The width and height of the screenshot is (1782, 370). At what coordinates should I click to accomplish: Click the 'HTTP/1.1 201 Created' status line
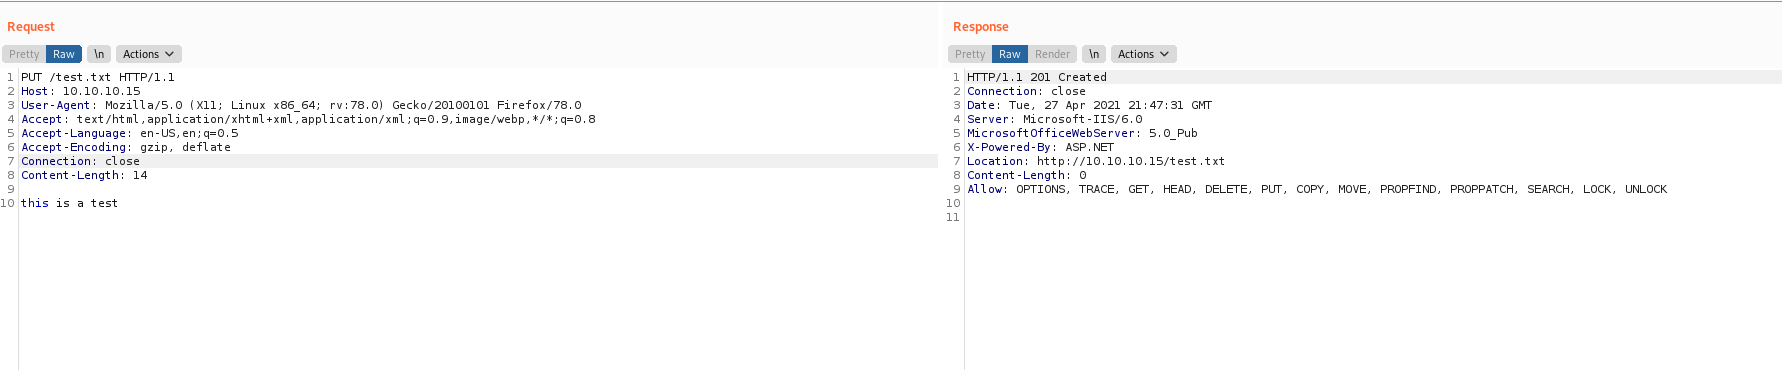(1037, 77)
